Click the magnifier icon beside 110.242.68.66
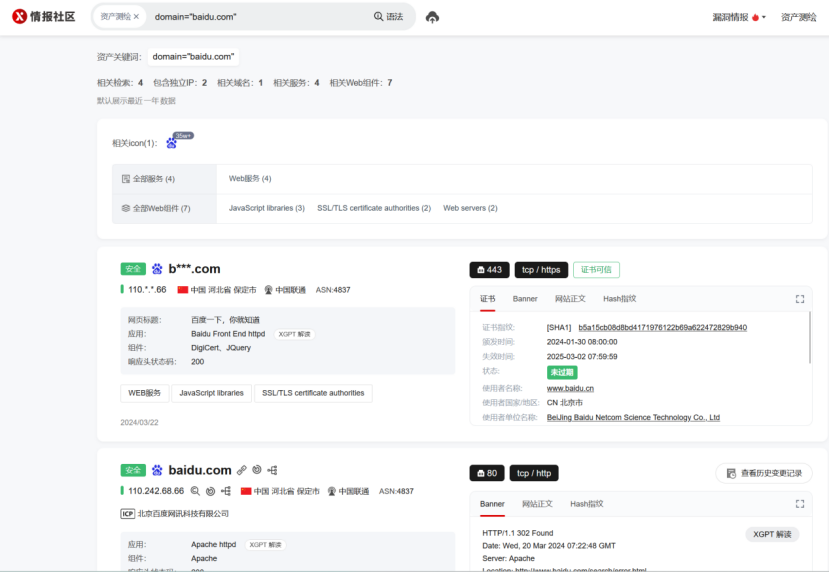830x572 pixels. click(195, 491)
